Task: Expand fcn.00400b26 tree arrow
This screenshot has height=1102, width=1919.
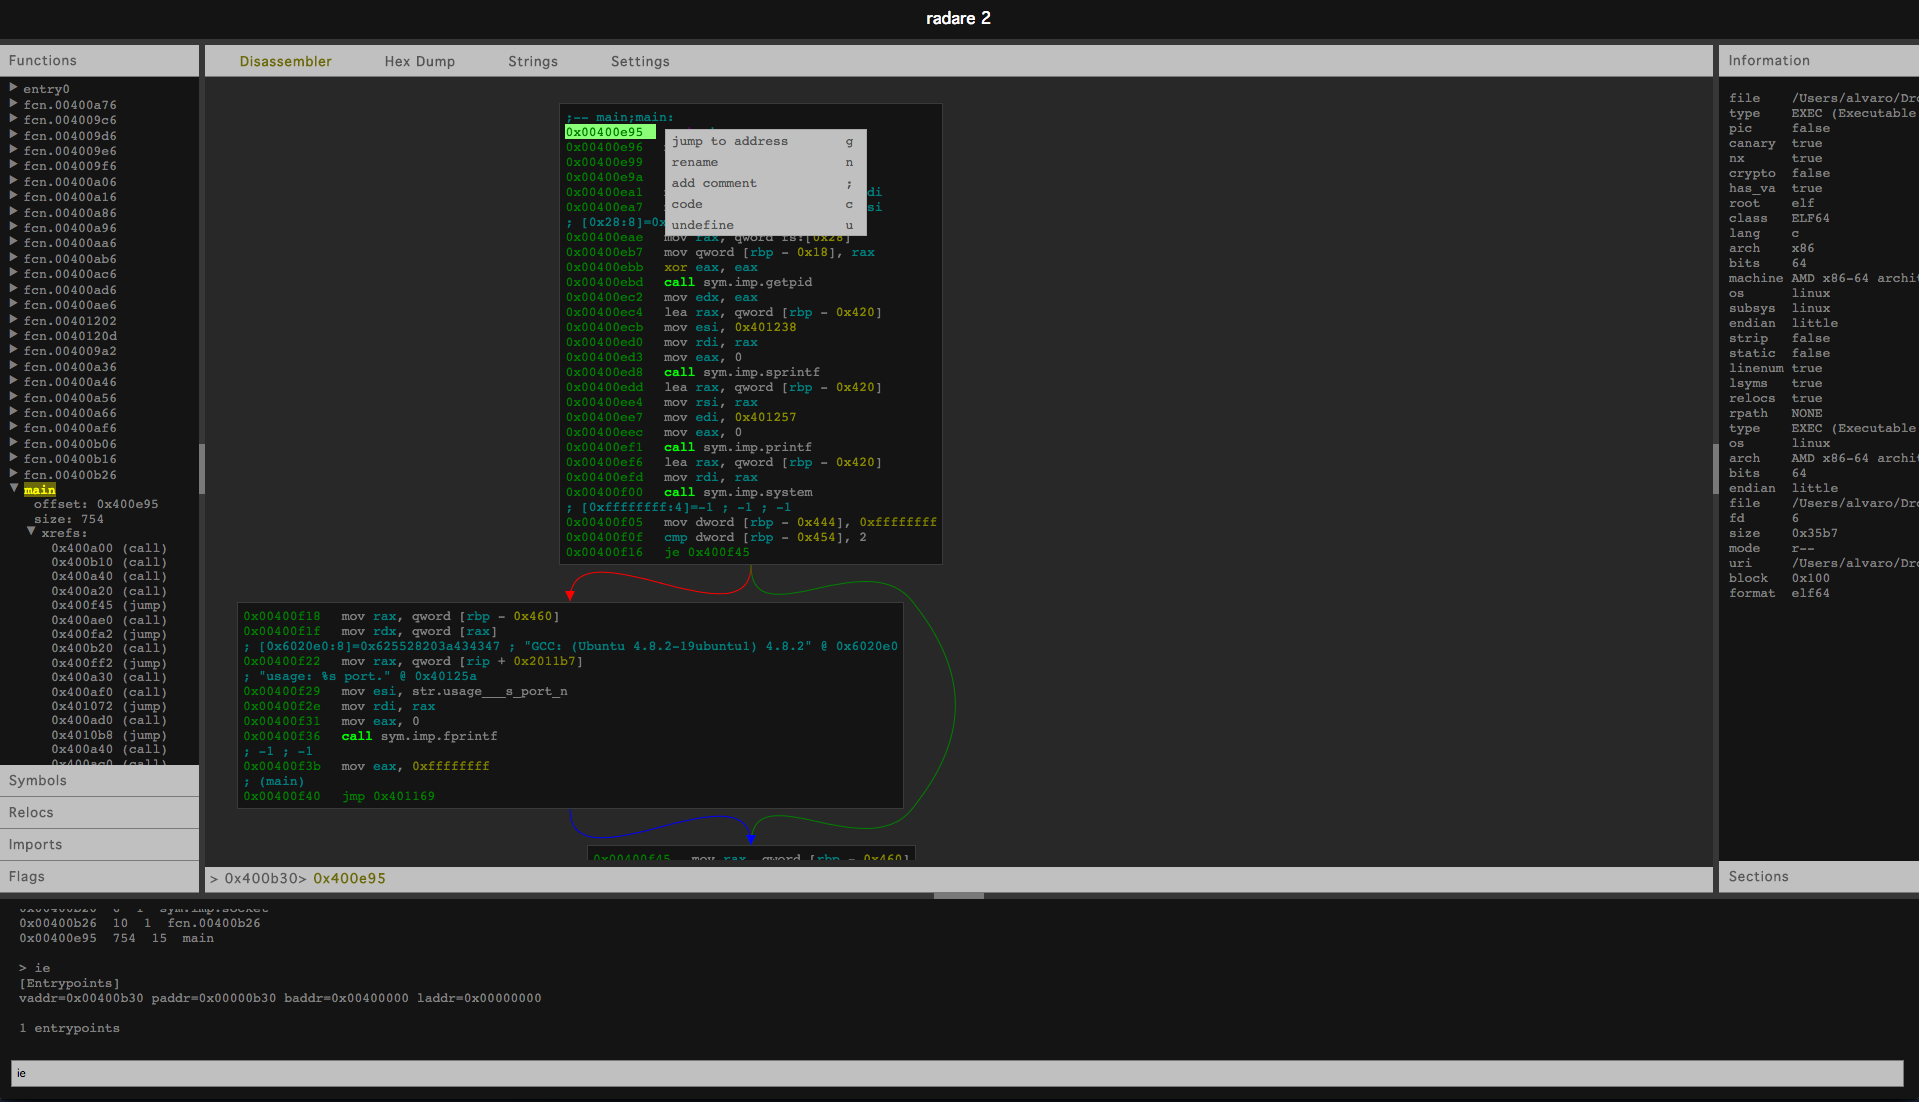Action: click(x=13, y=474)
